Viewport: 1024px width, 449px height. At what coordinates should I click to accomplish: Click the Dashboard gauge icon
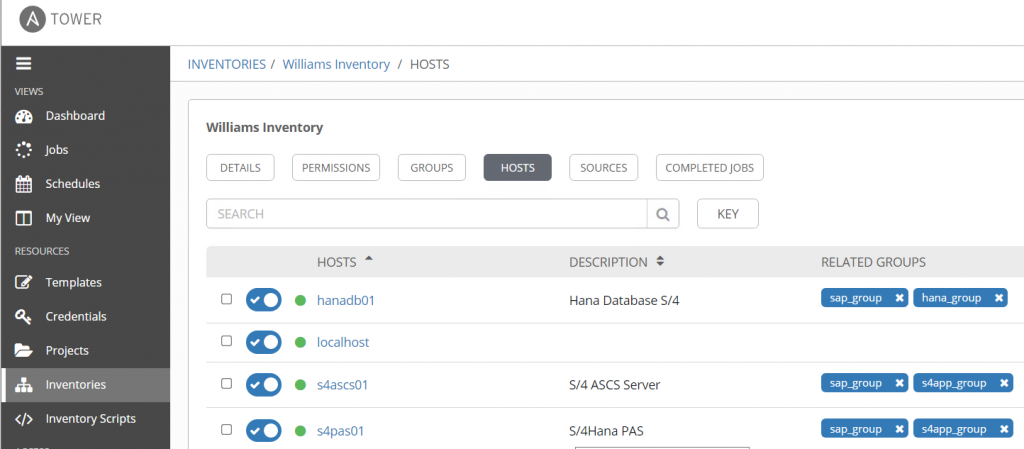[24, 116]
